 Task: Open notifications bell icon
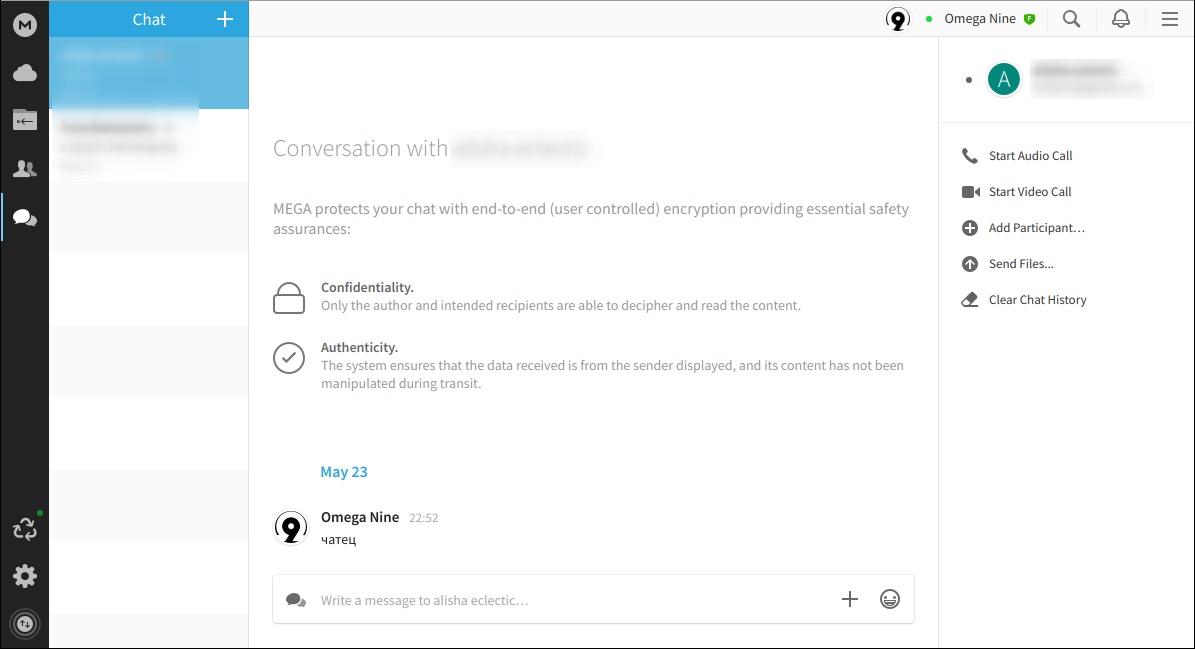coord(1121,19)
